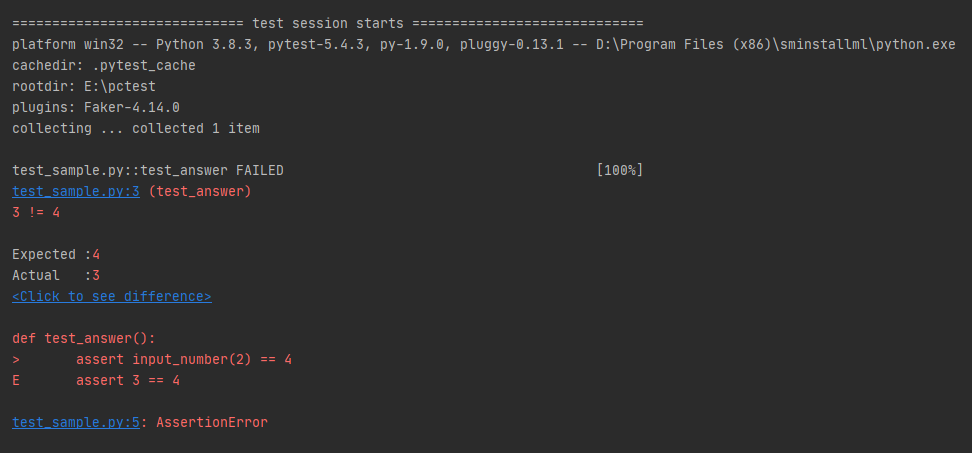Click the 'rootdir: E:\pctest' line
Image resolution: width=972 pixels, height=453 pixels.
point(84,86)
